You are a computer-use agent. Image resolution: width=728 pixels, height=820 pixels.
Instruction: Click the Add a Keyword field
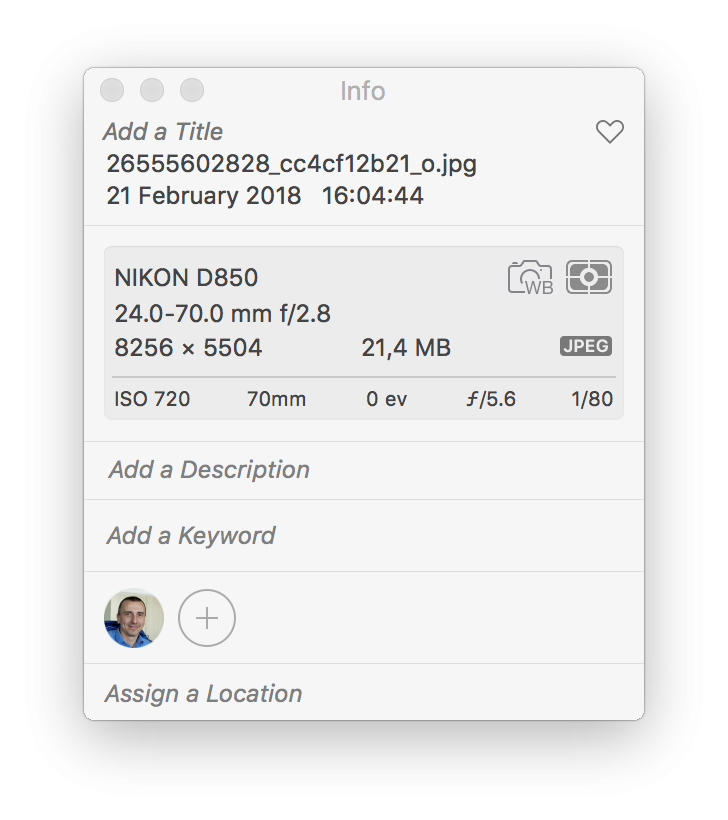[x=191, y=536]
